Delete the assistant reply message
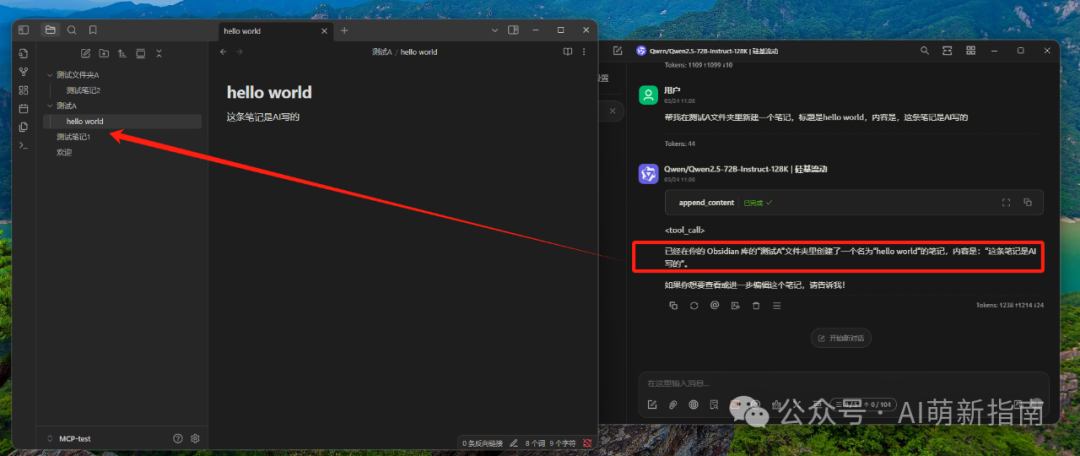This screenshot has height=456, width=1080. click(x=756, y=305)
